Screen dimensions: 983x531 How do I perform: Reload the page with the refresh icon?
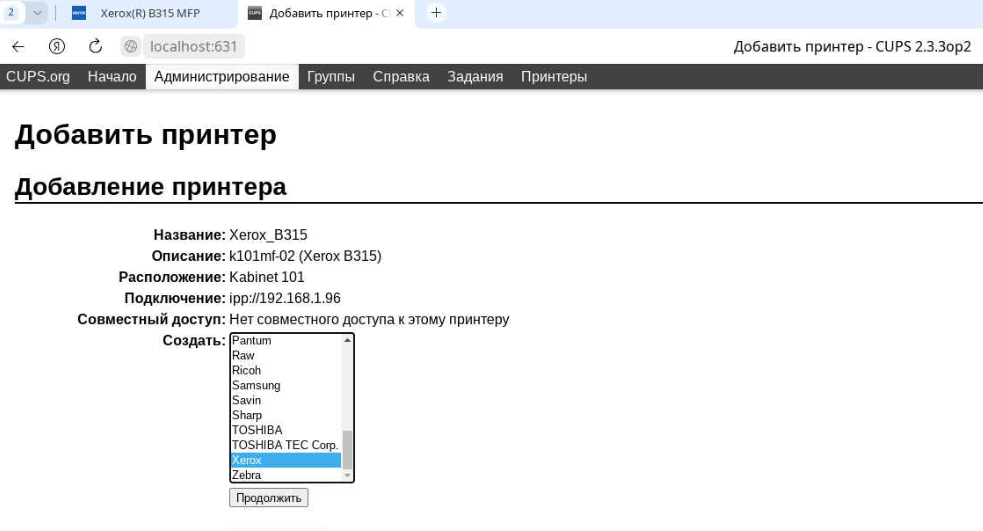[x=95, y=46]
